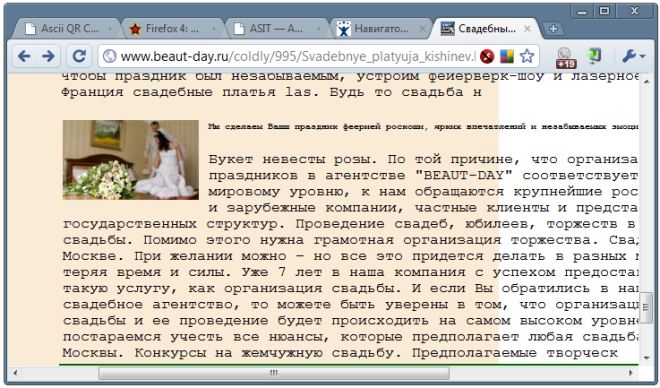Go back with the browser back arrow
Screen dimensions: 660x388
coord(24,56)
